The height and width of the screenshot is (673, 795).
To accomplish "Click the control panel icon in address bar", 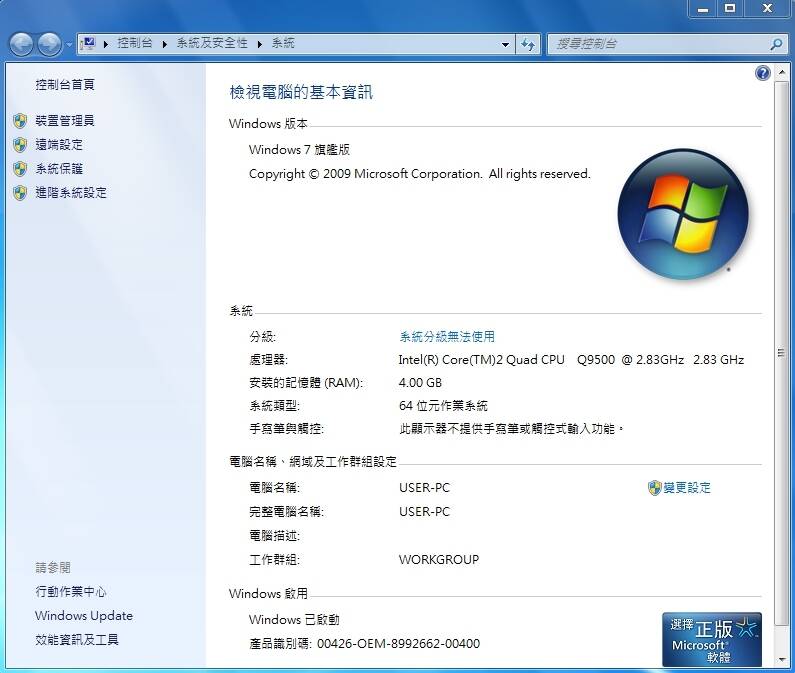I will (89, 44).
